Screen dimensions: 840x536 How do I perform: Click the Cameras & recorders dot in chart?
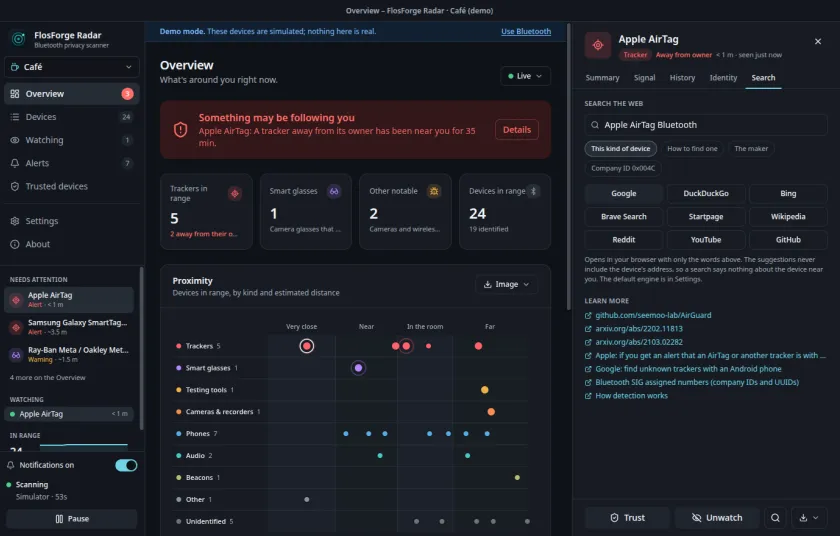(491, 412)
